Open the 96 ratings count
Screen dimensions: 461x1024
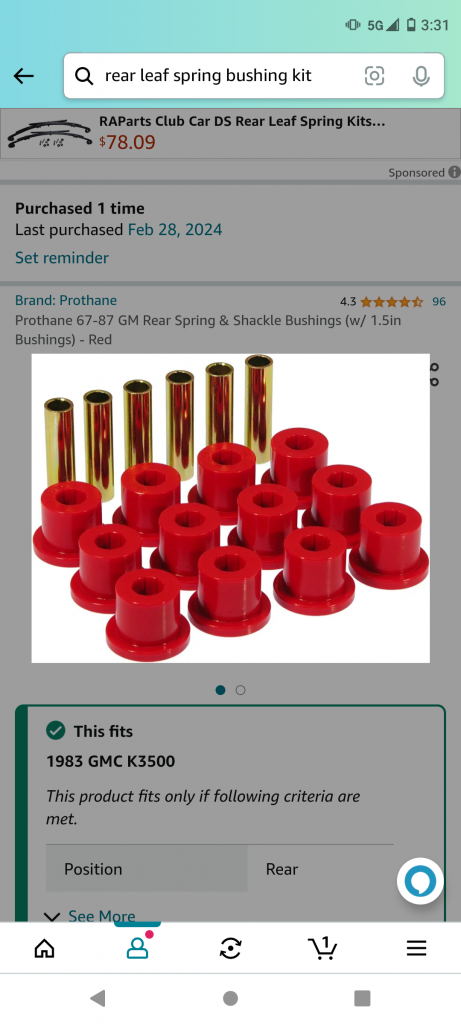[439, 302]
